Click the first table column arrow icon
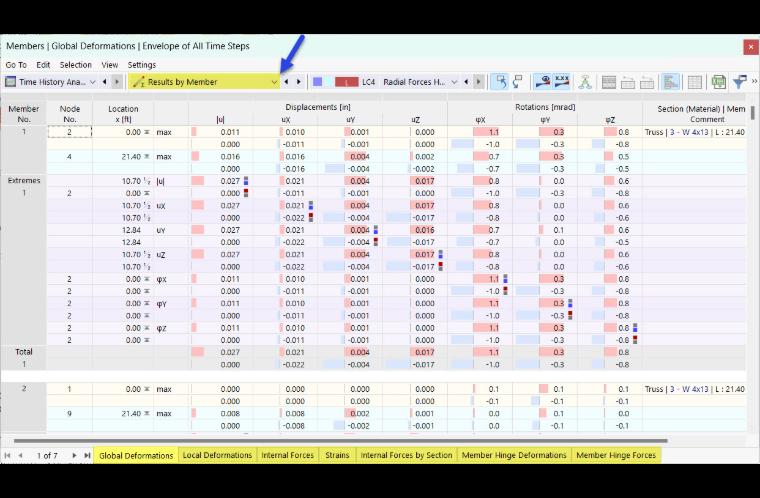This screenshot has height=498, width=760. [628, 82]
